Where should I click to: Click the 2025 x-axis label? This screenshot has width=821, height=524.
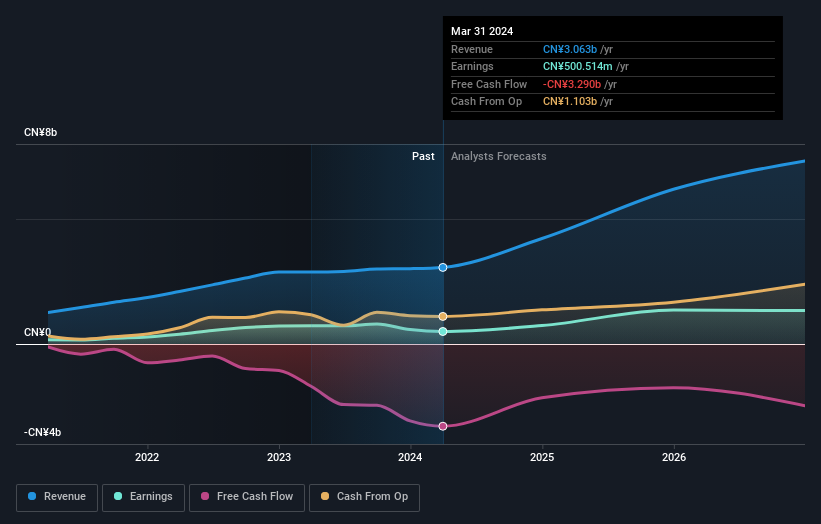tap(542, 457)
